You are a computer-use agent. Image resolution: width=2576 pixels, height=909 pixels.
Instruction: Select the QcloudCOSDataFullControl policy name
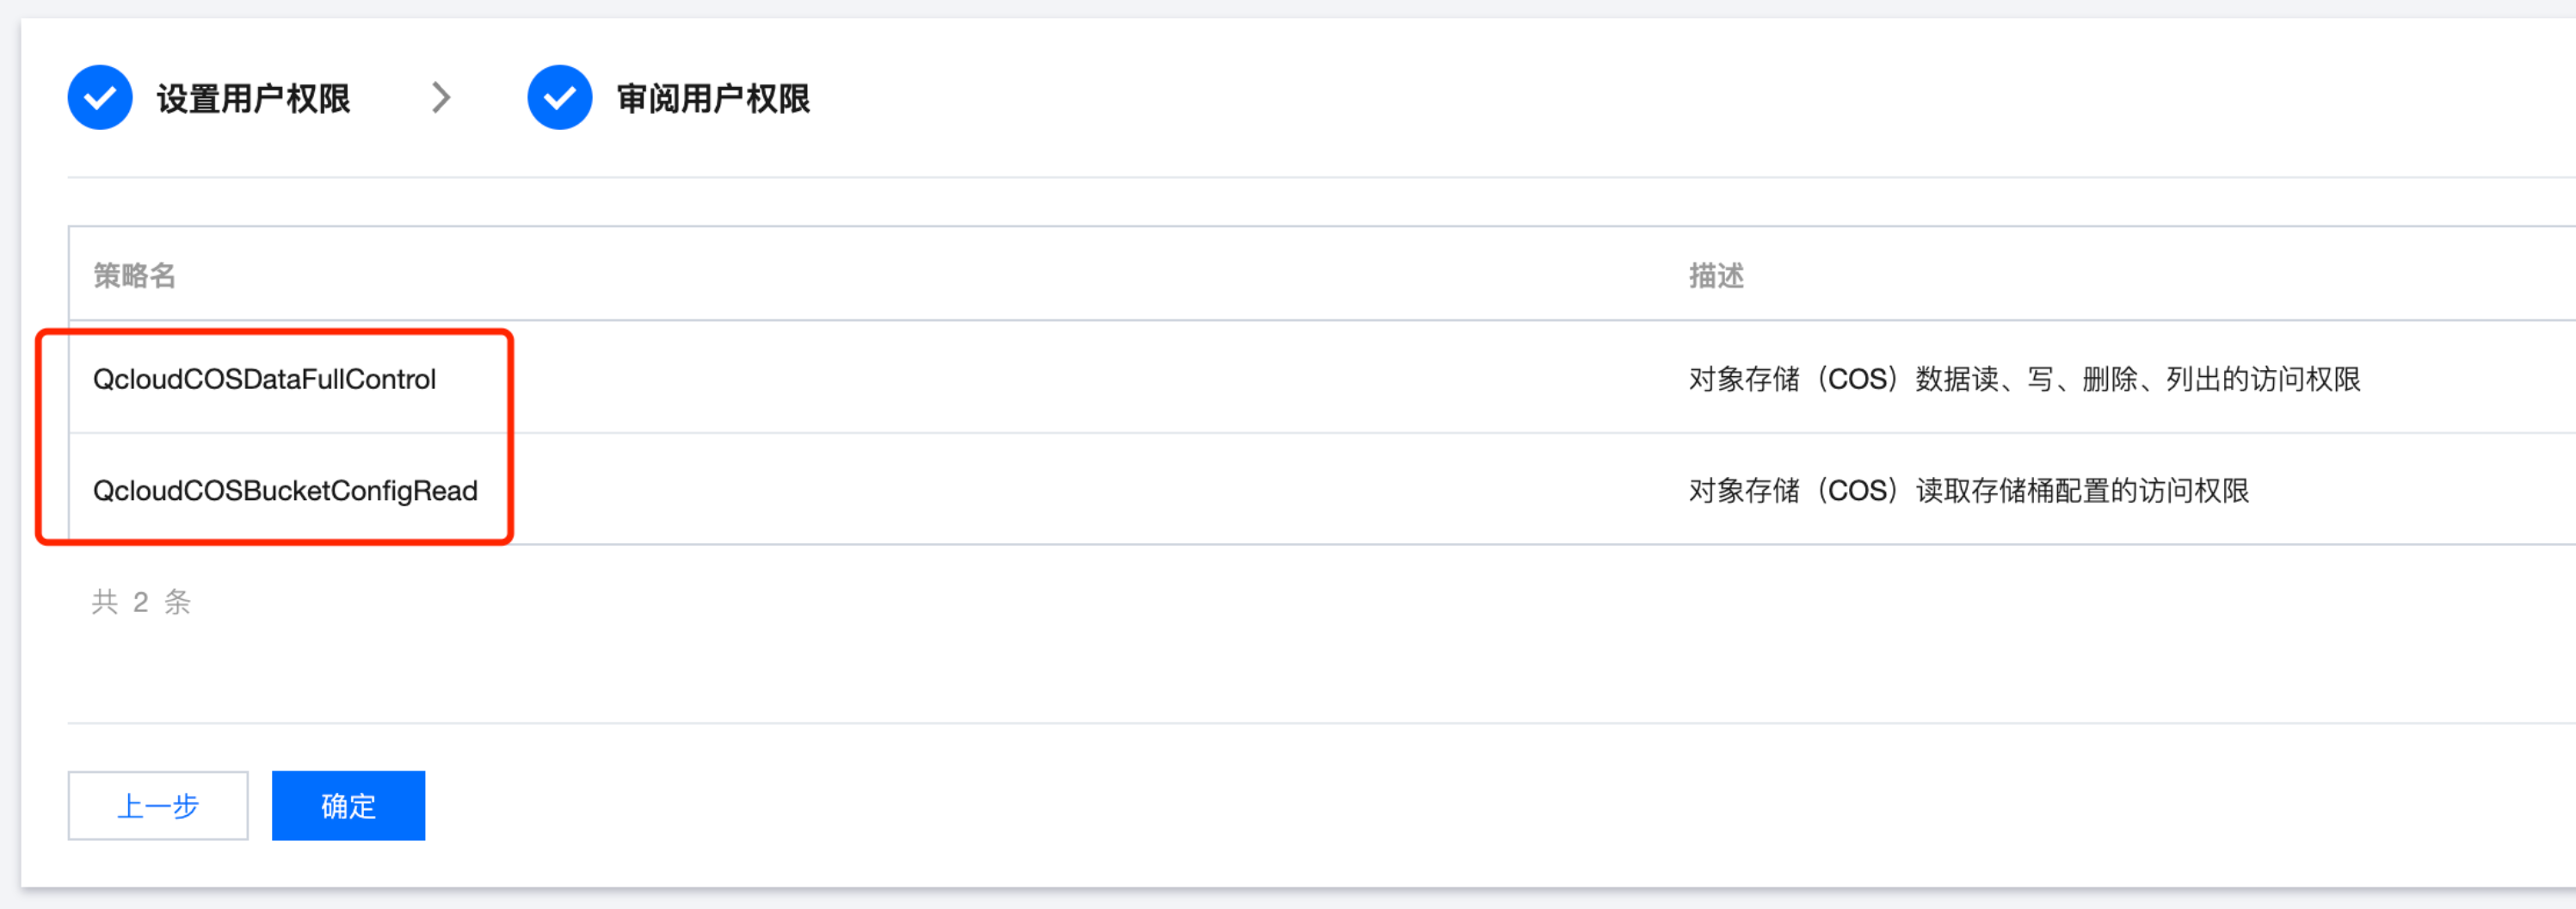tap(264, 379)
